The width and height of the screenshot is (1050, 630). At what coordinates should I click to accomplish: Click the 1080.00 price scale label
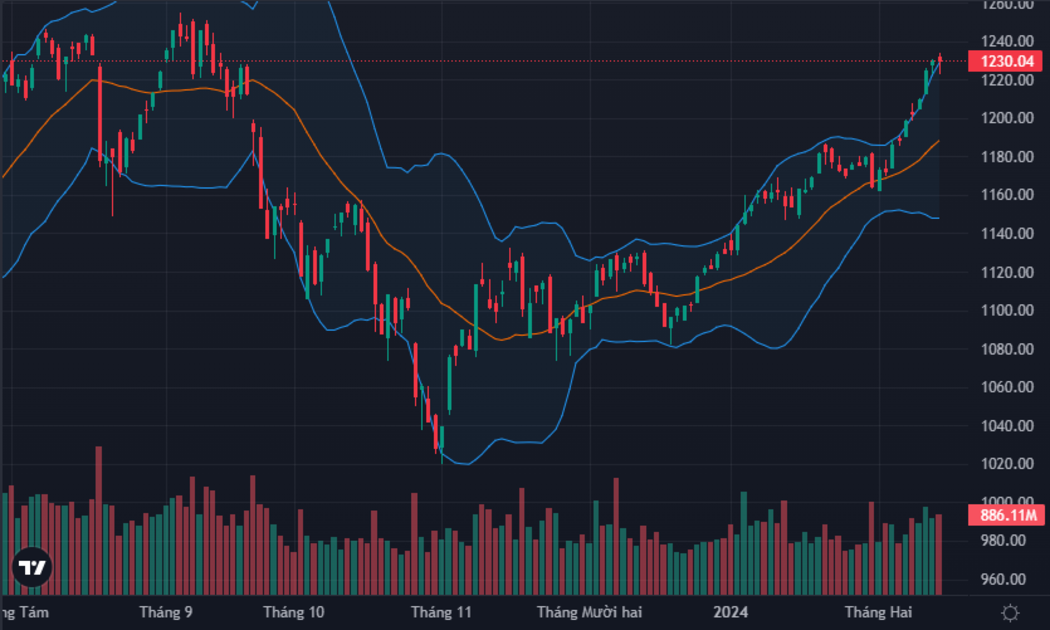pyautogui.click(x=1007, y=349)
